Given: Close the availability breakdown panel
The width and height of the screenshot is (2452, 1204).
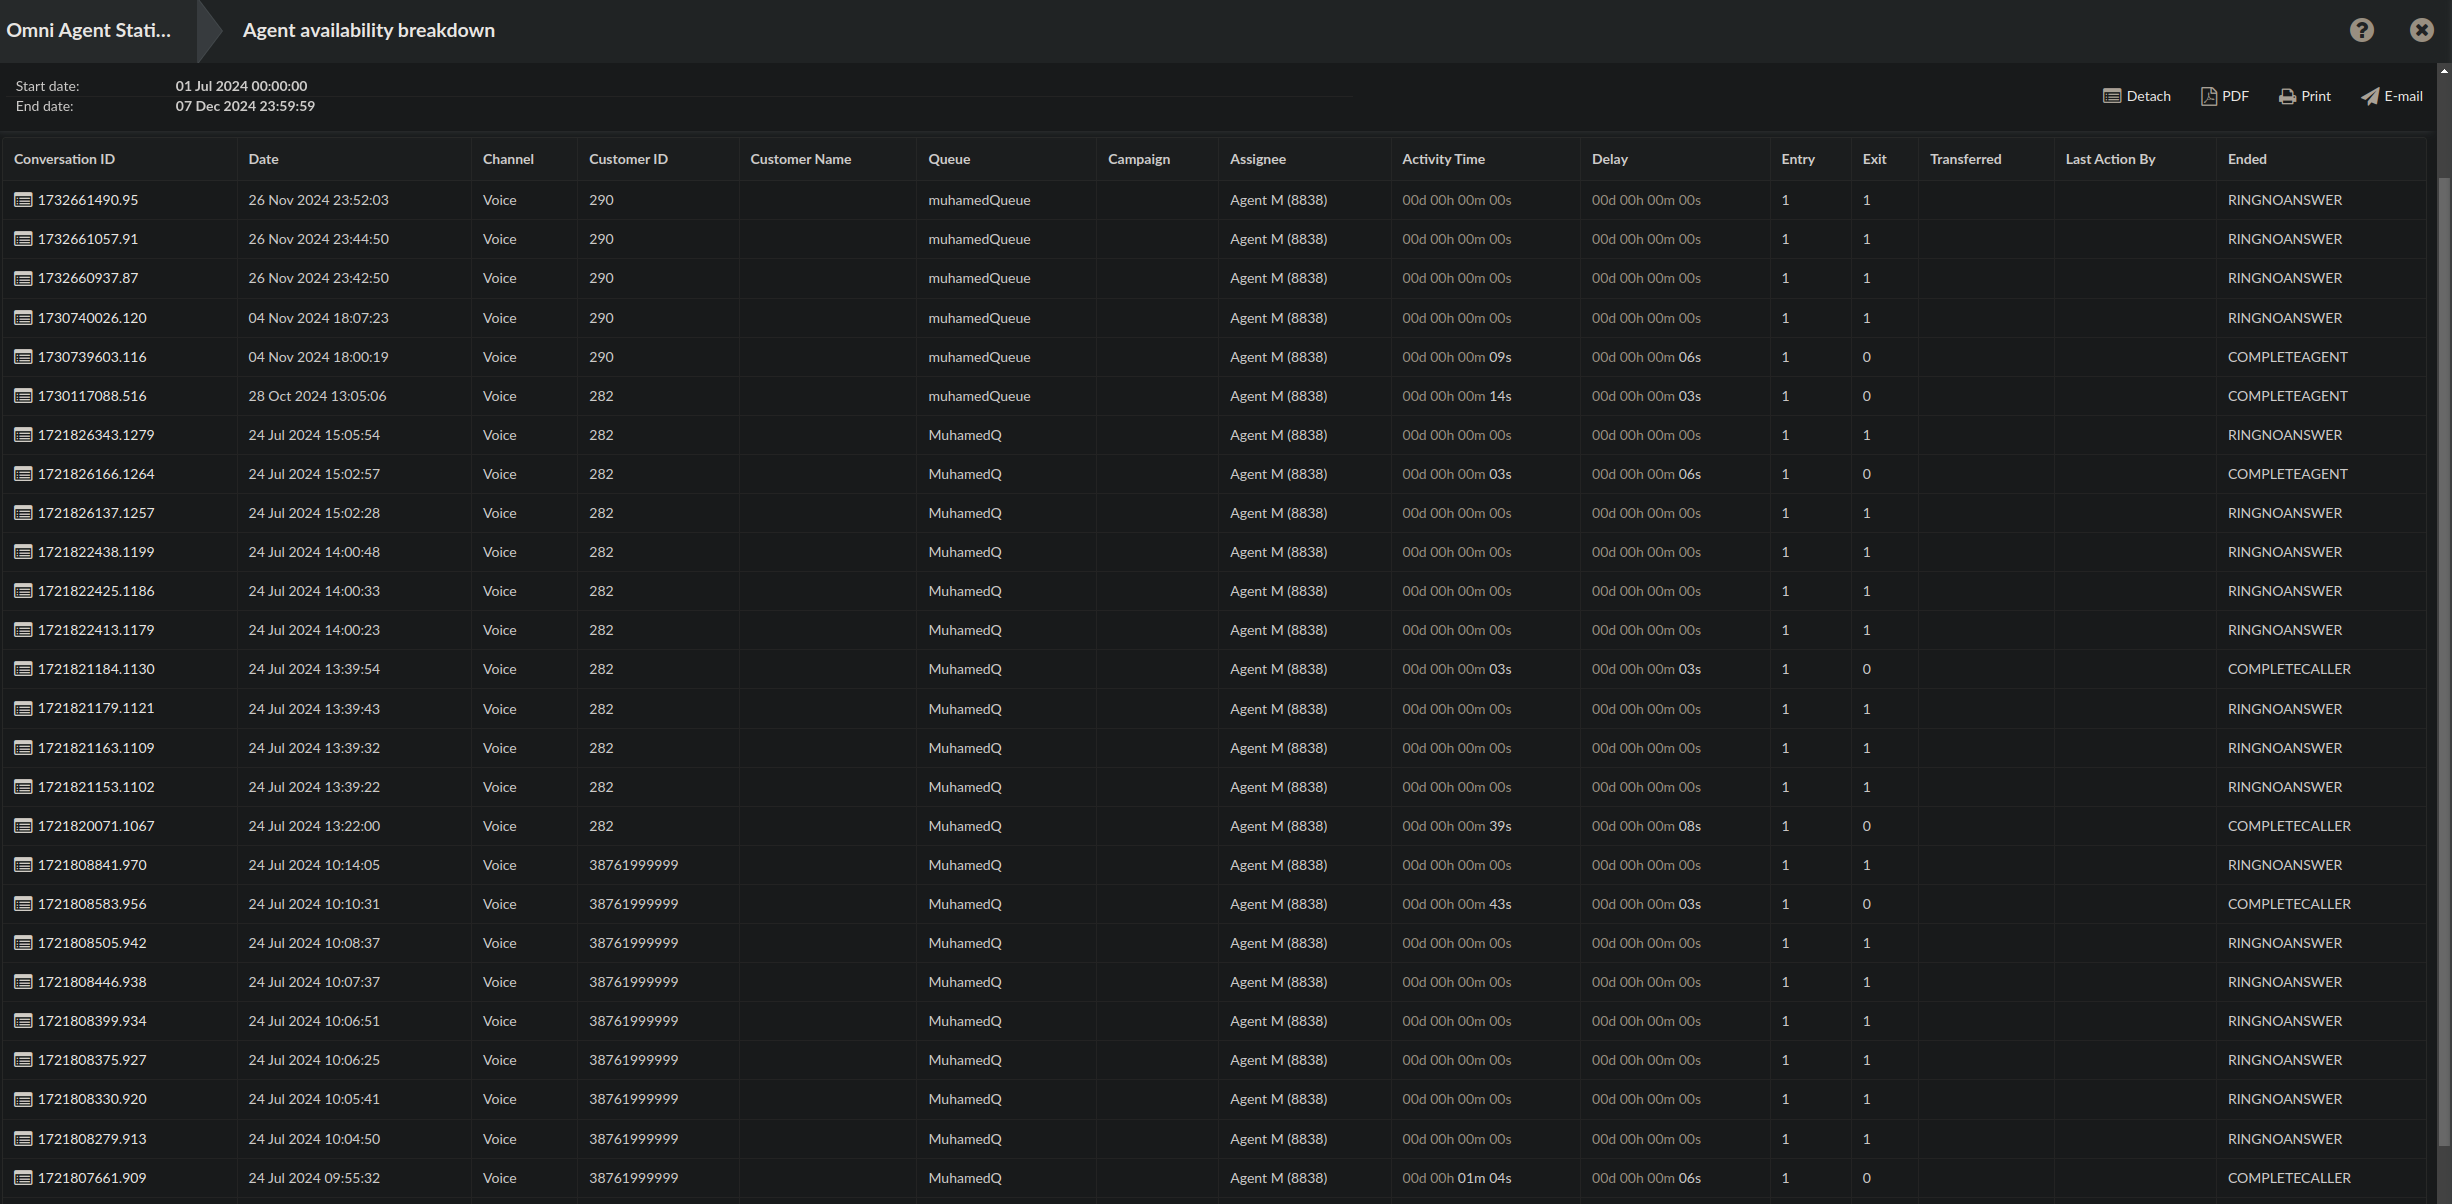Looking at the screenshot, I should (x=2421, y=30).
